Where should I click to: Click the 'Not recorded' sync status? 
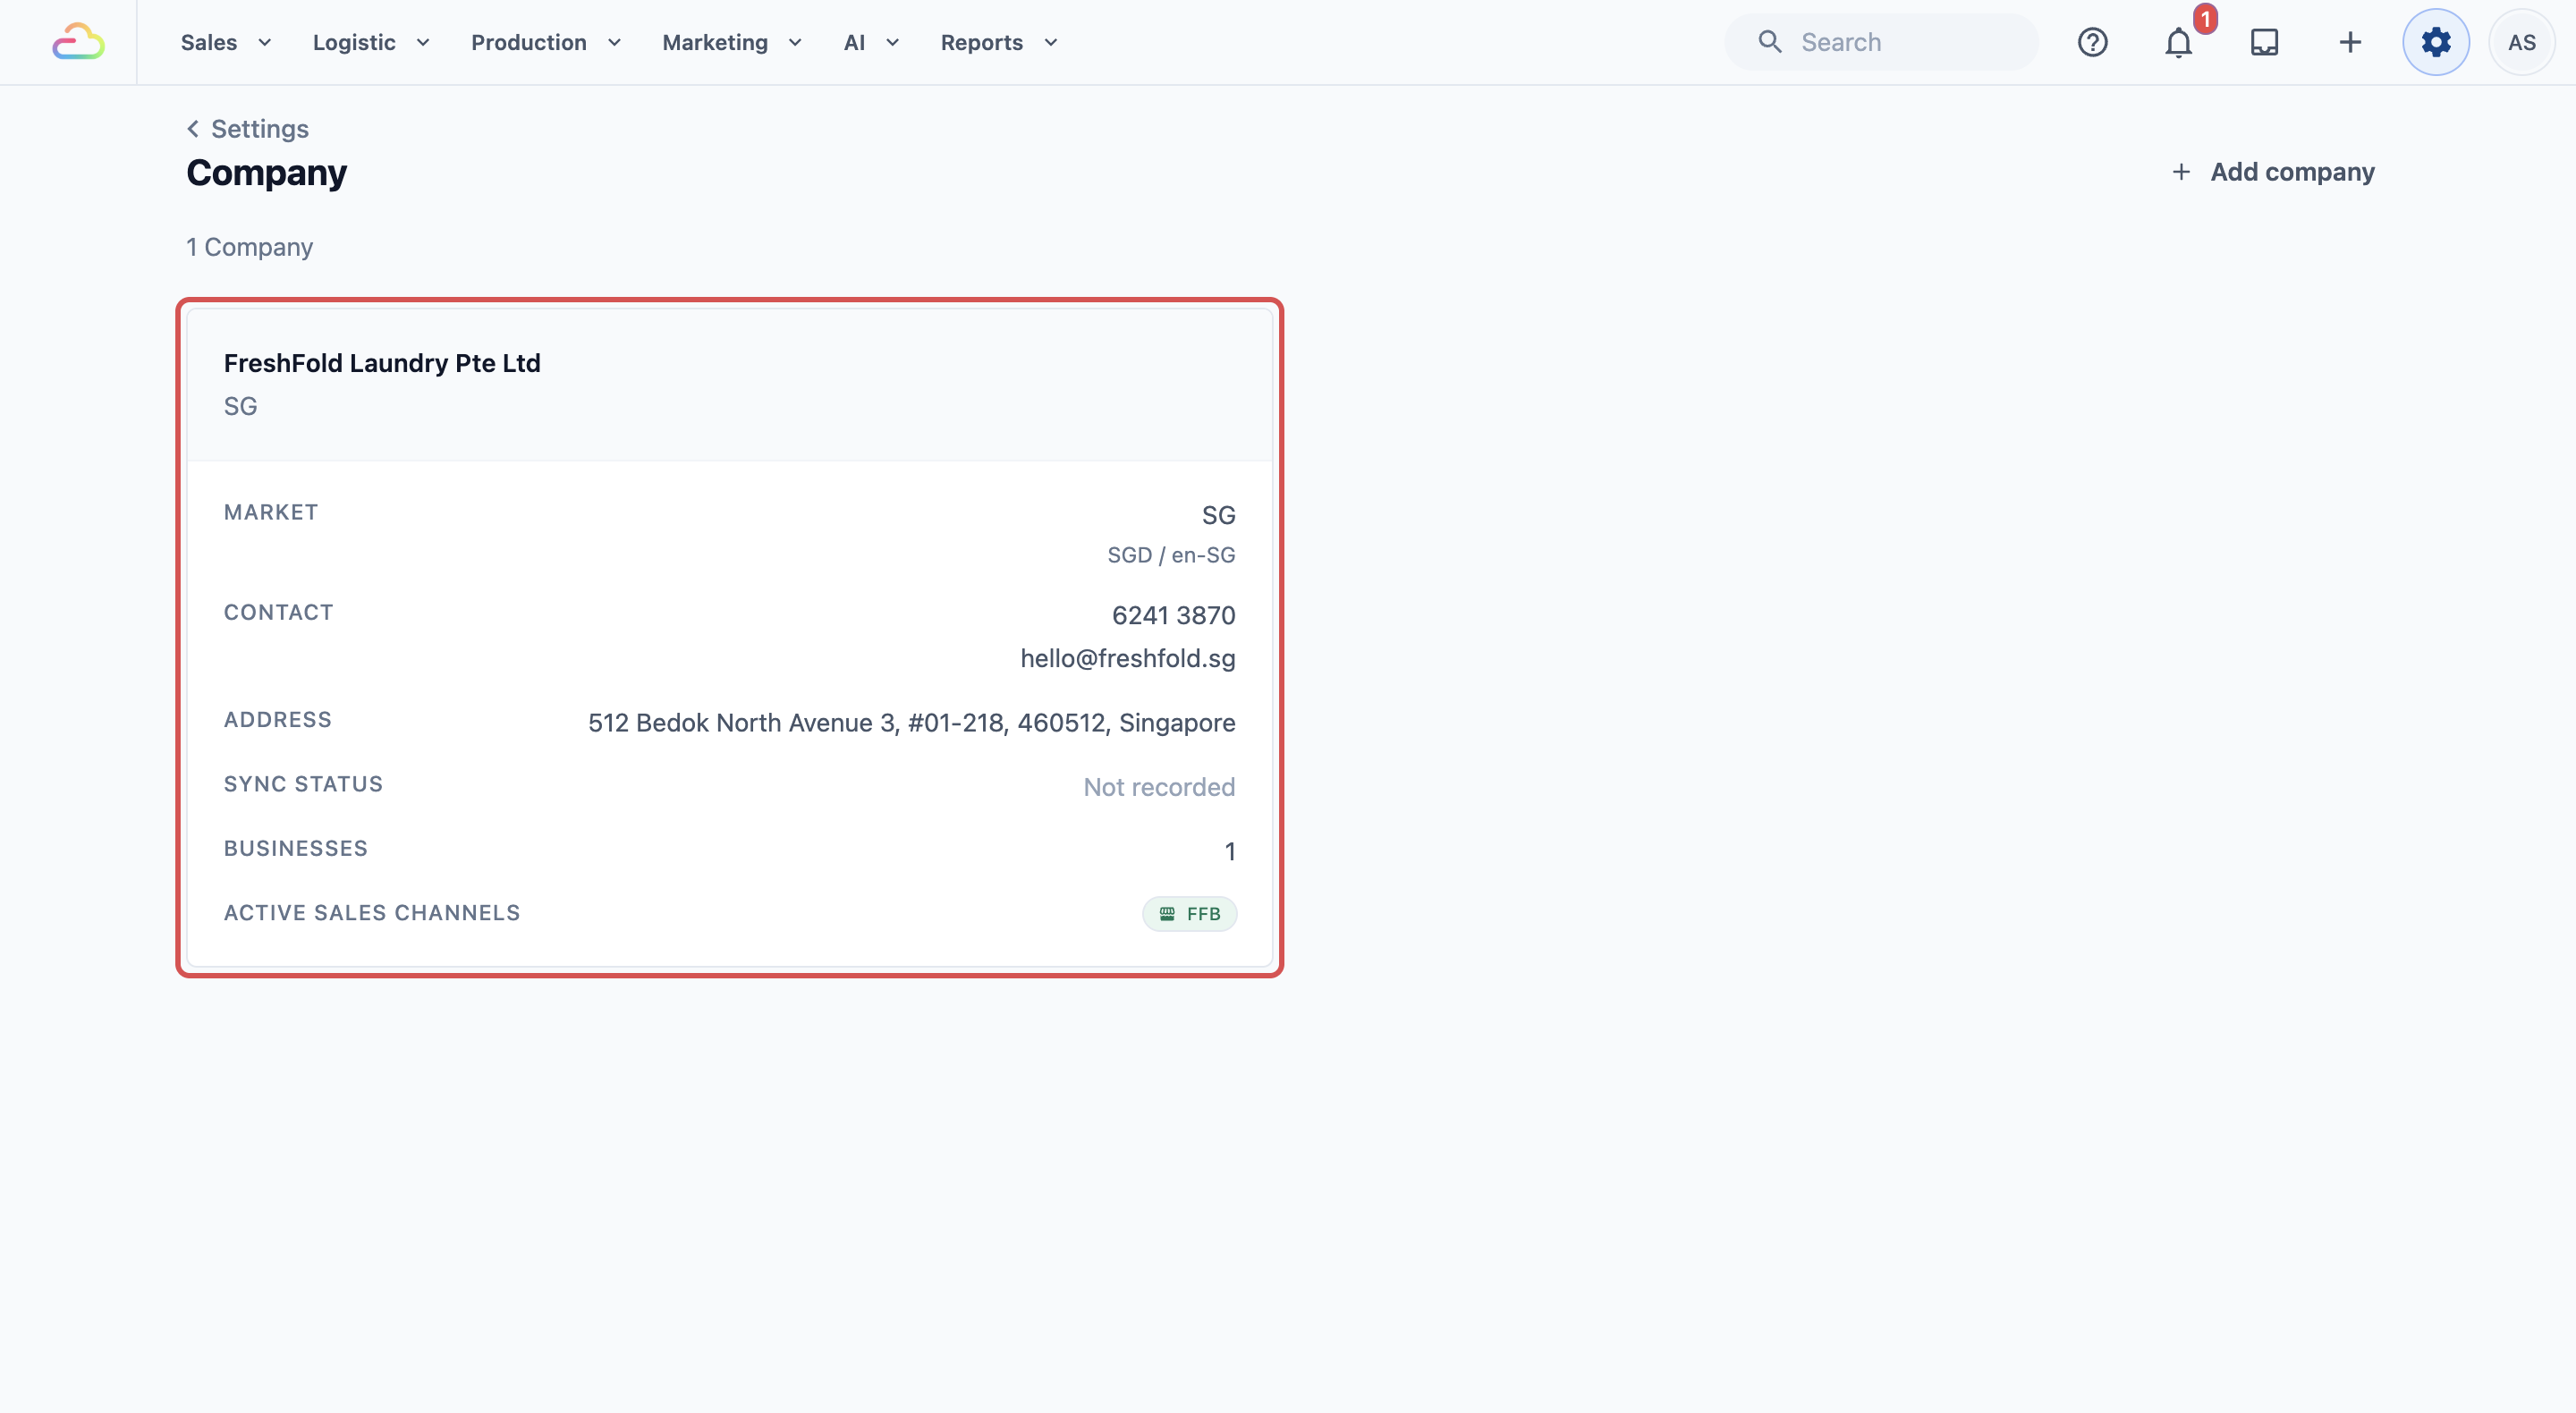pyautogui.click(x=1159, y=787)
